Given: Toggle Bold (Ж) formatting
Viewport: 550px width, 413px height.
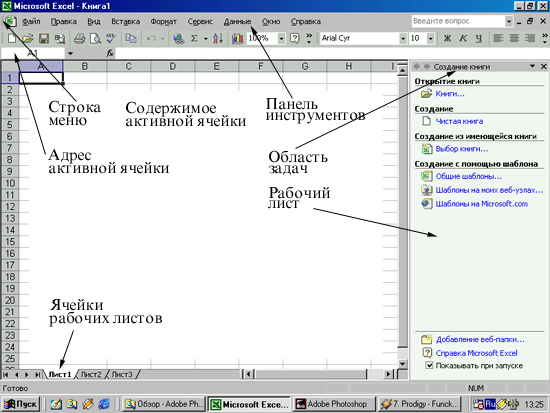Looking at the screenshot, I should coord(447,38).
